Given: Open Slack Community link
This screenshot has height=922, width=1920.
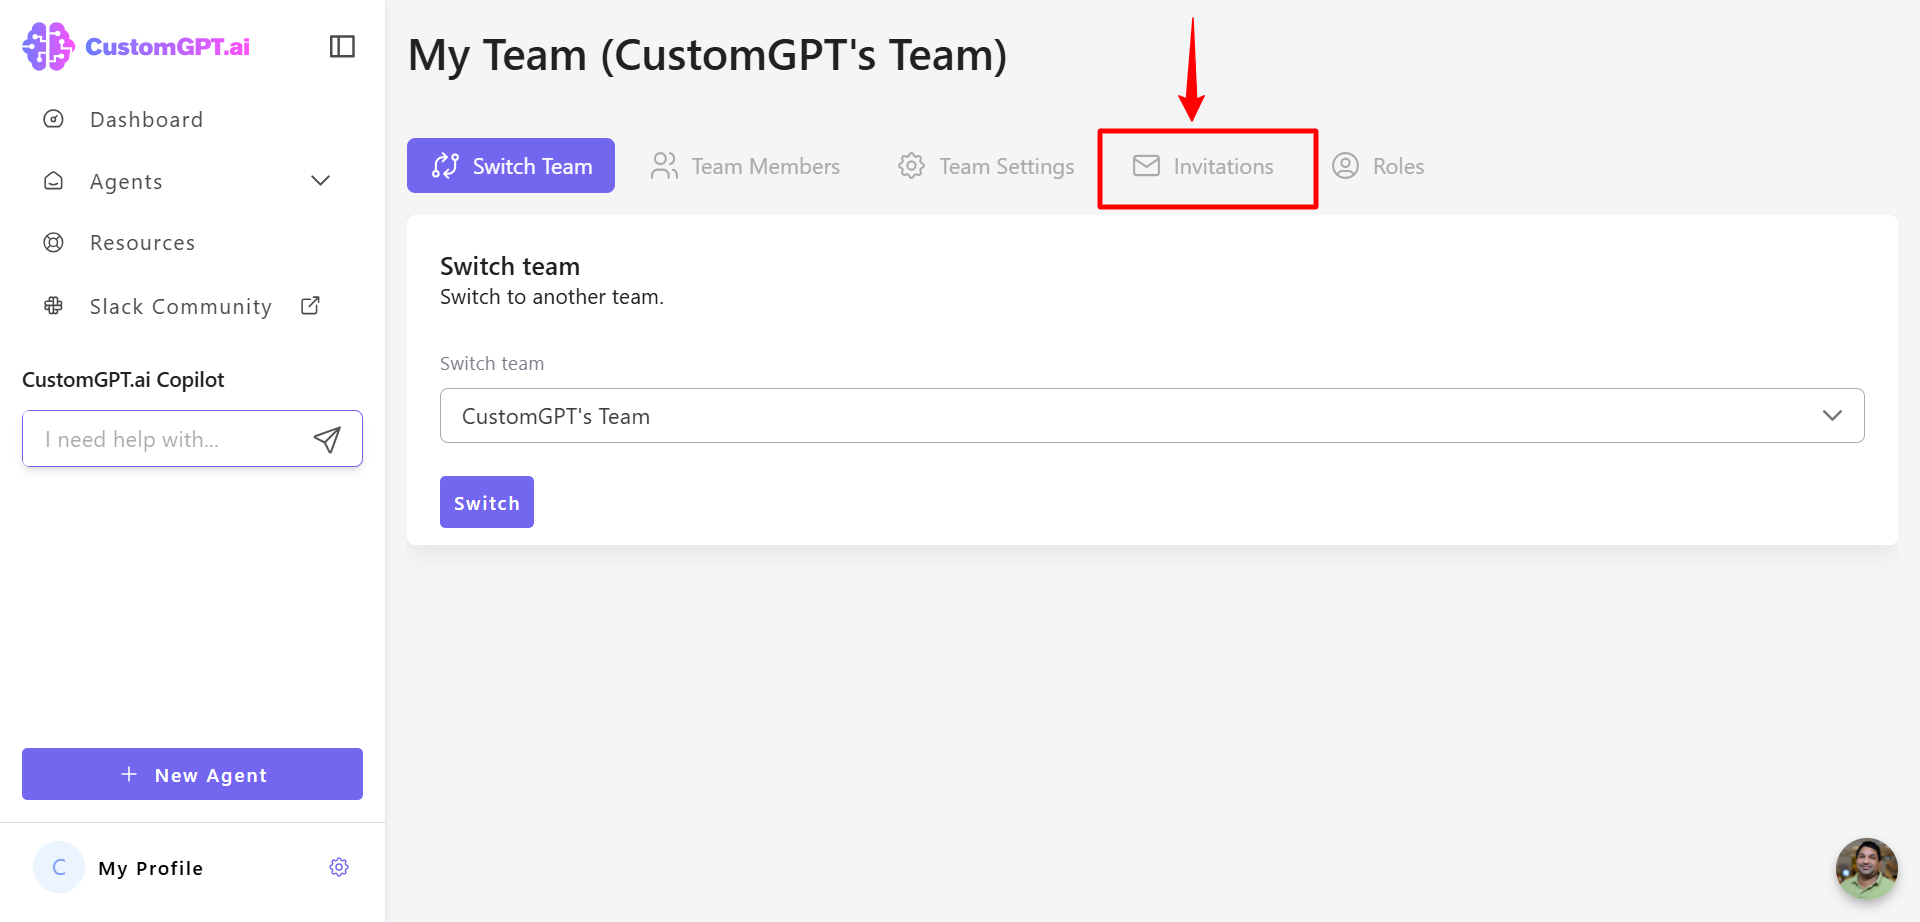Looking at the screenshot, I should (181, 306).
